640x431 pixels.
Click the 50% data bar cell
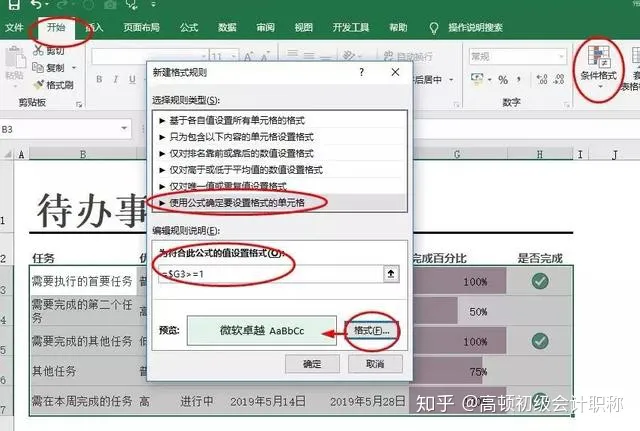(459, 312)
